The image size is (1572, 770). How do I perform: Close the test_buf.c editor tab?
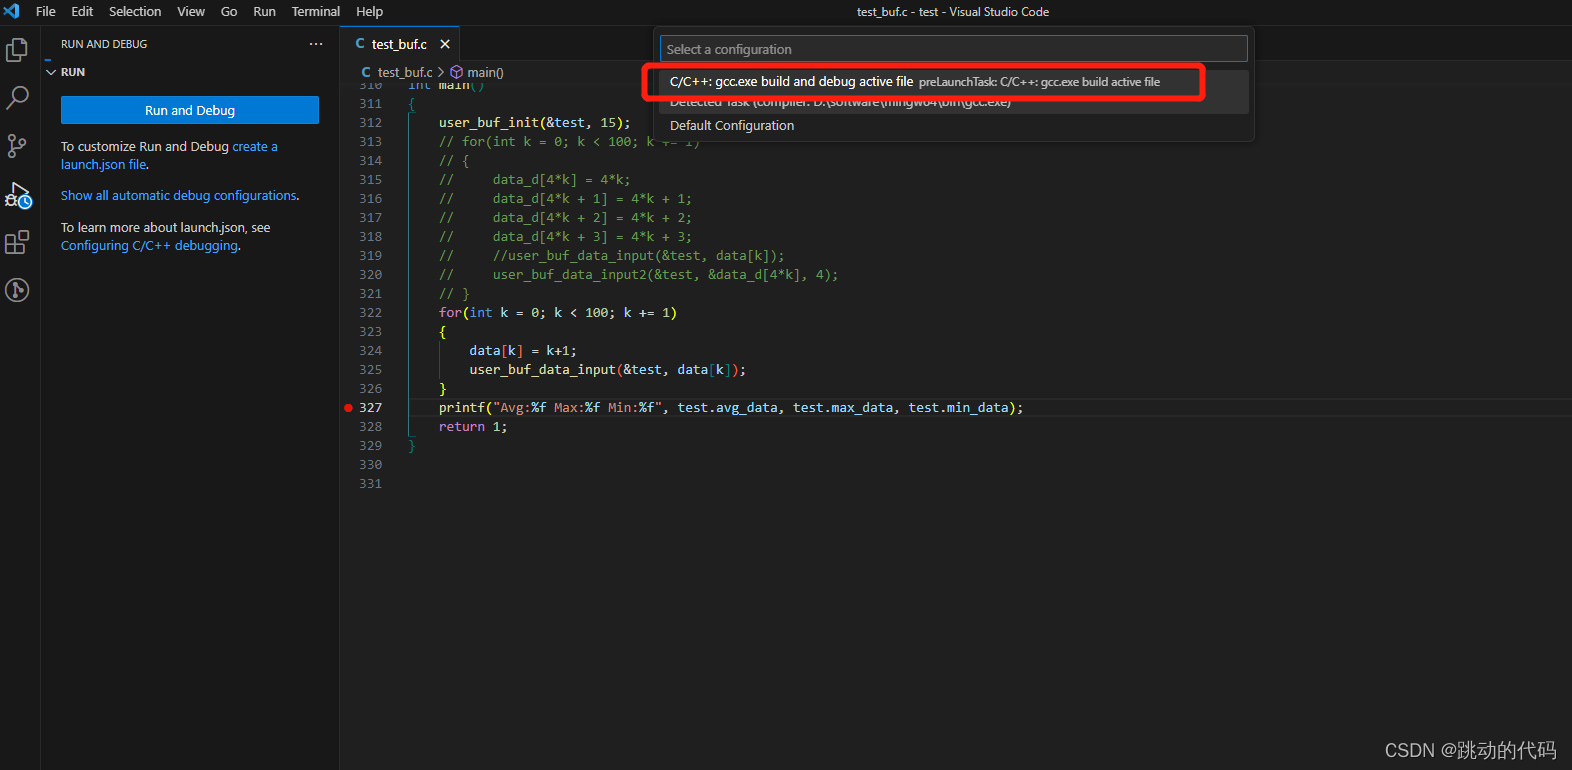[445, 44]
